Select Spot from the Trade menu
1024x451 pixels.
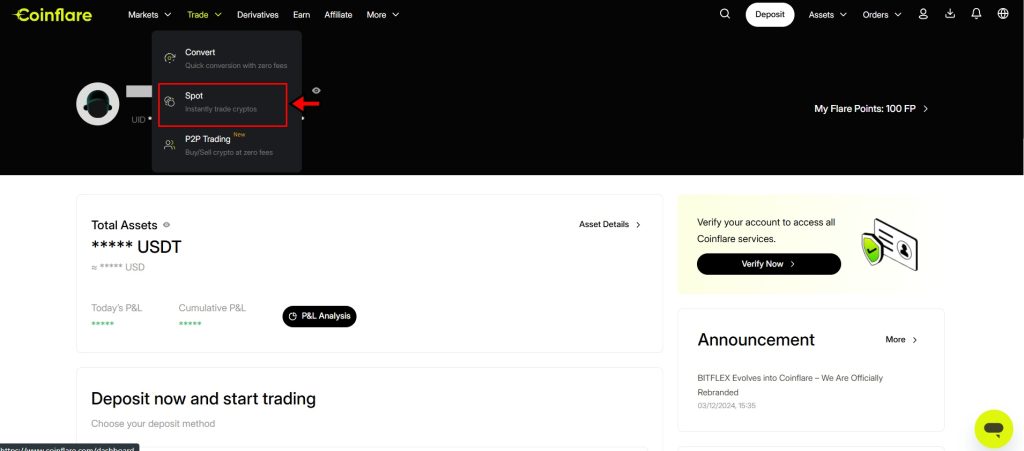pos(223,104)
